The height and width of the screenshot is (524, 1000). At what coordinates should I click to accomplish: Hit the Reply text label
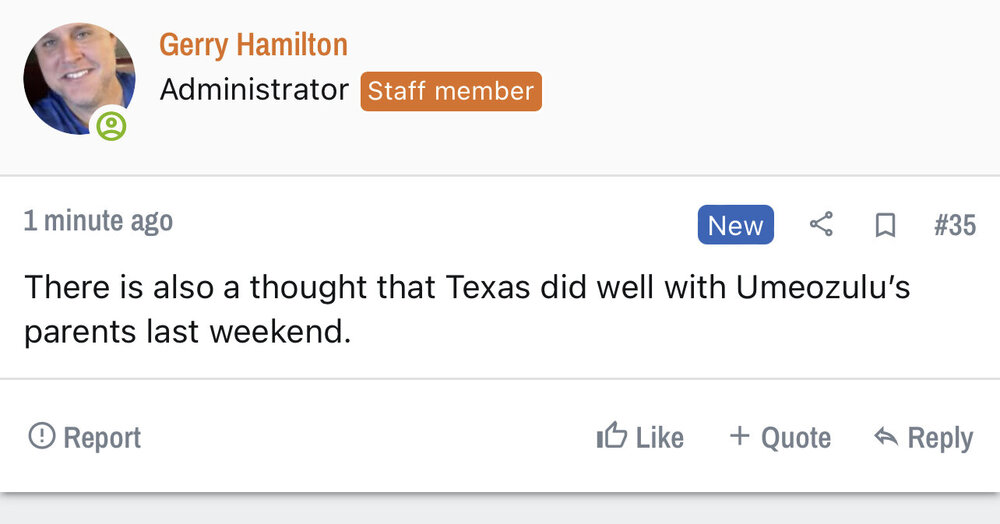(x=940, y=438)
